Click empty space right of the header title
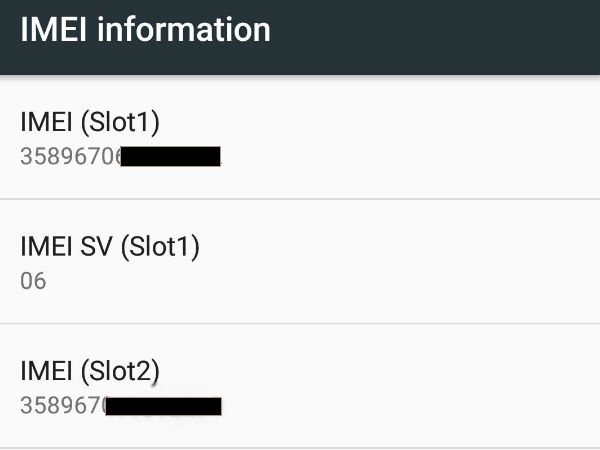The height and width of the screenshot is (450, 600). [440, 30]
